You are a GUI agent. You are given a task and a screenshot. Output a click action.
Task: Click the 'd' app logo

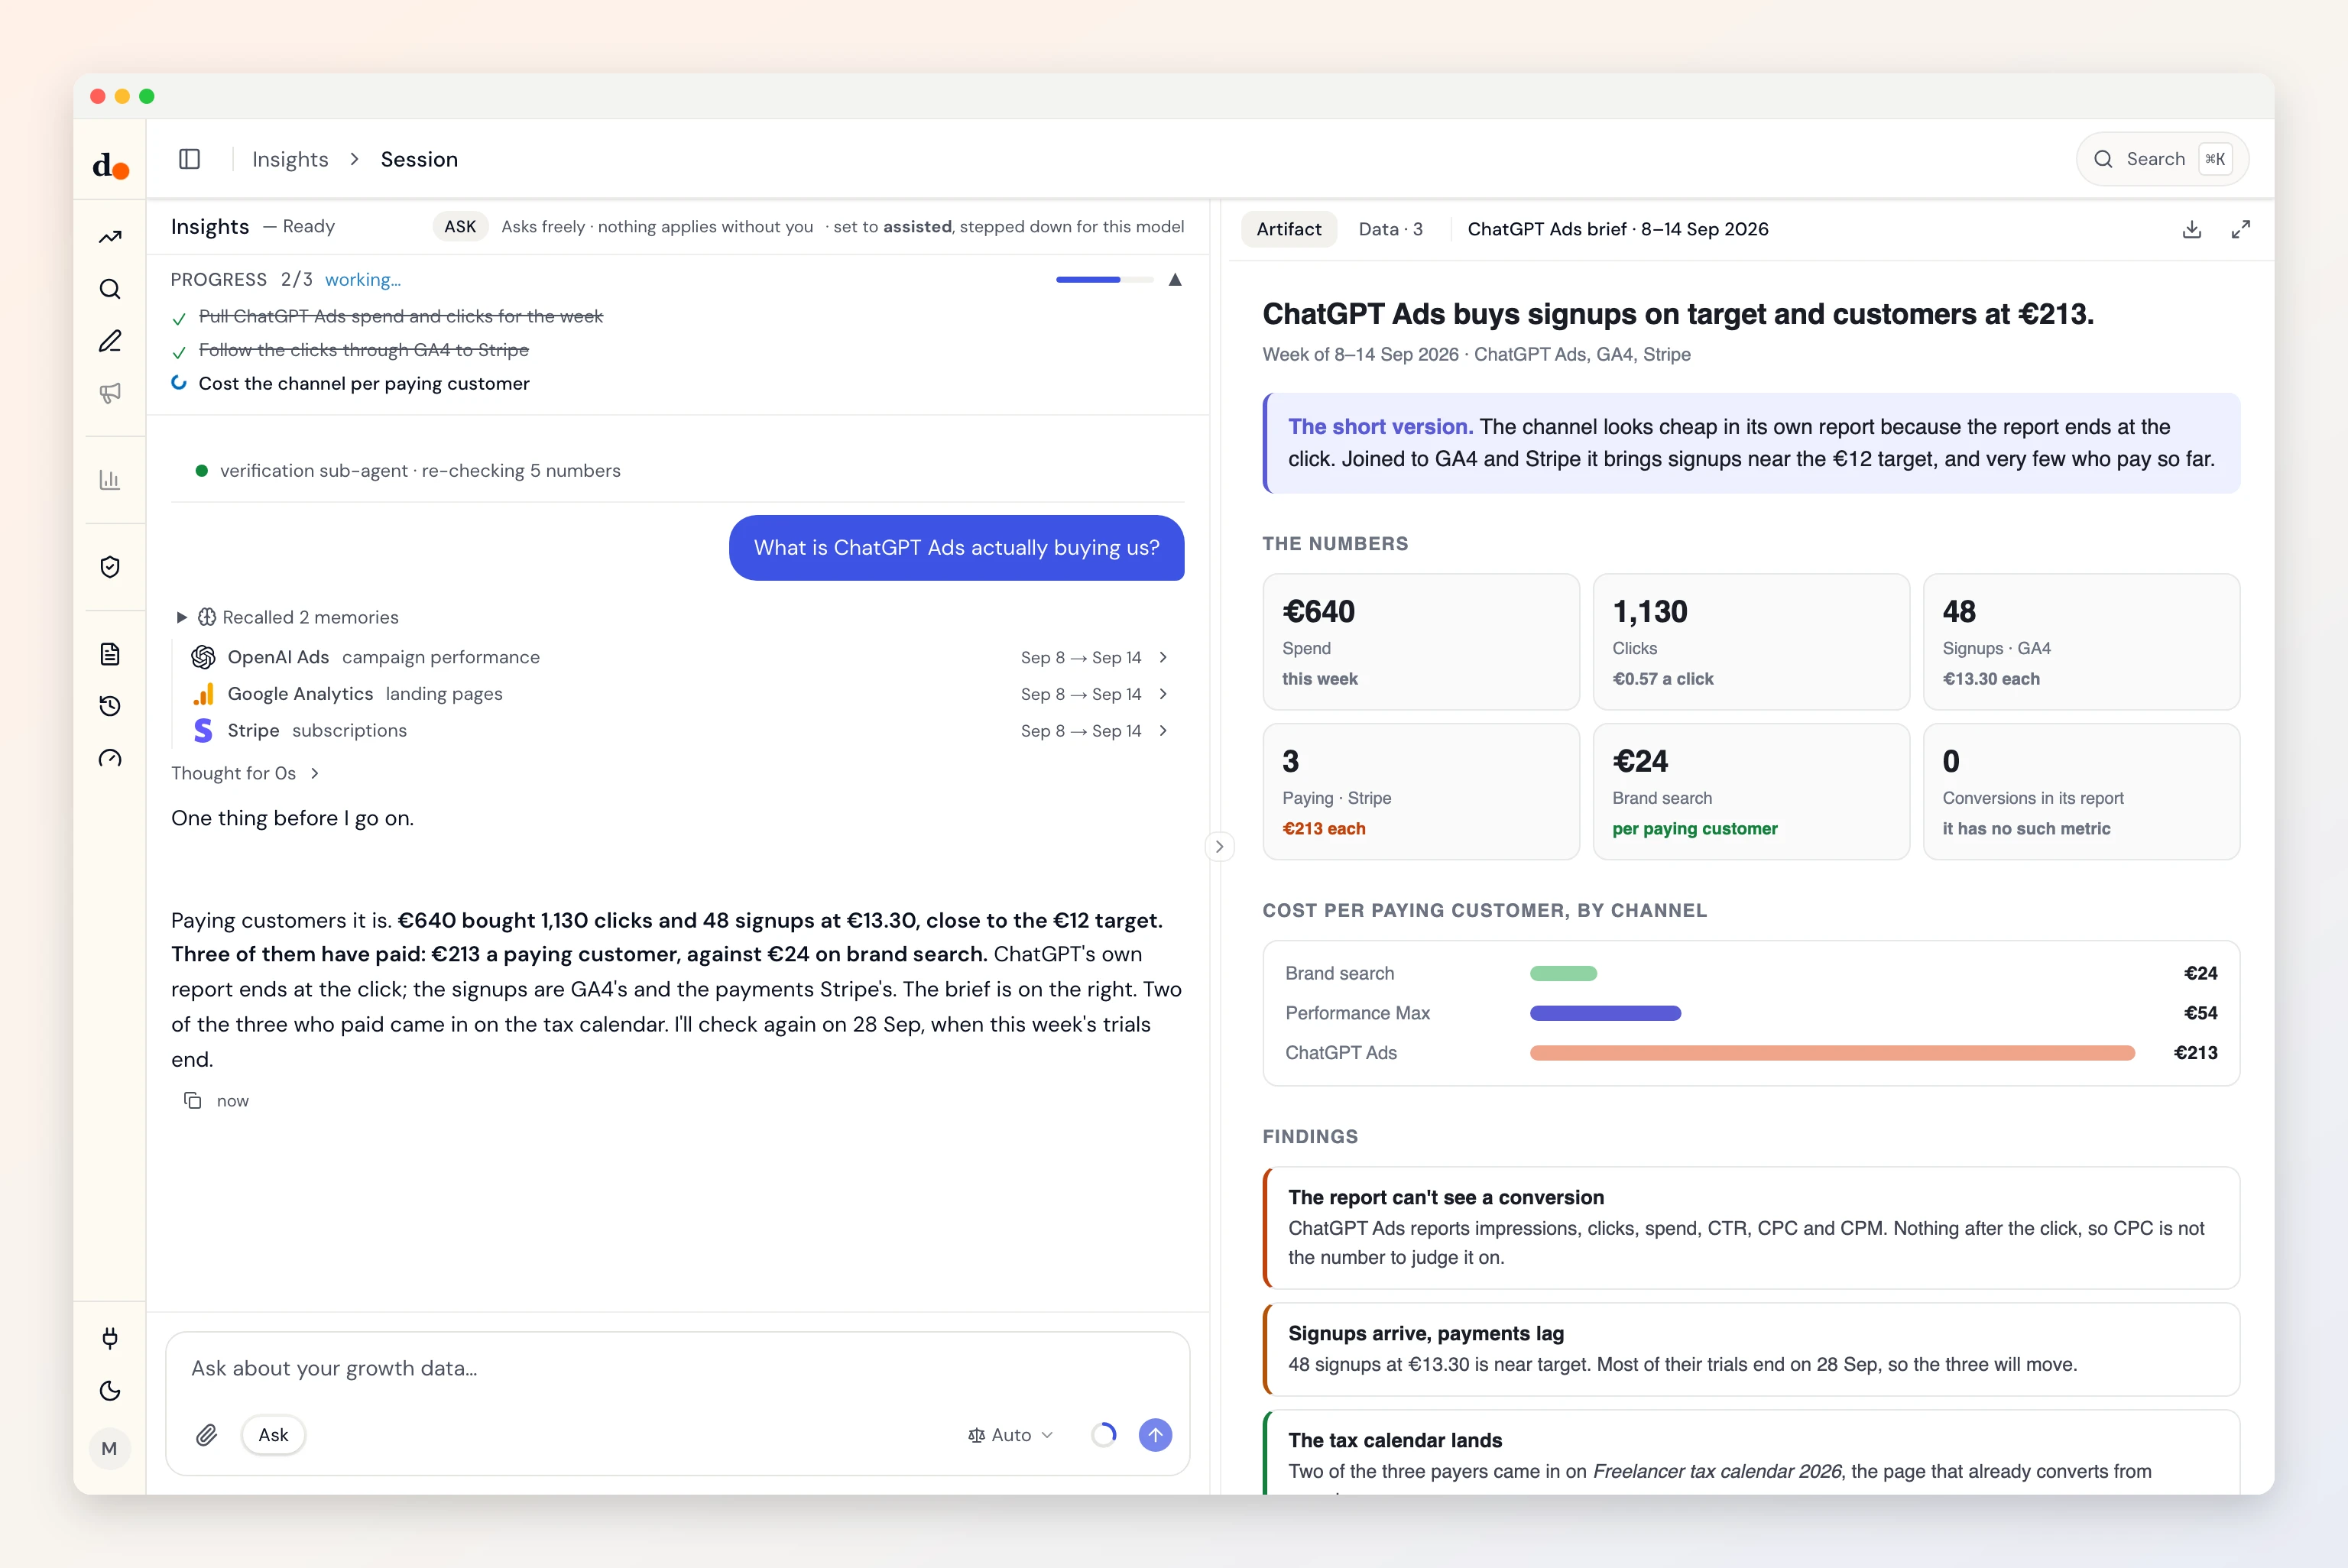click(x=110, y=165)
